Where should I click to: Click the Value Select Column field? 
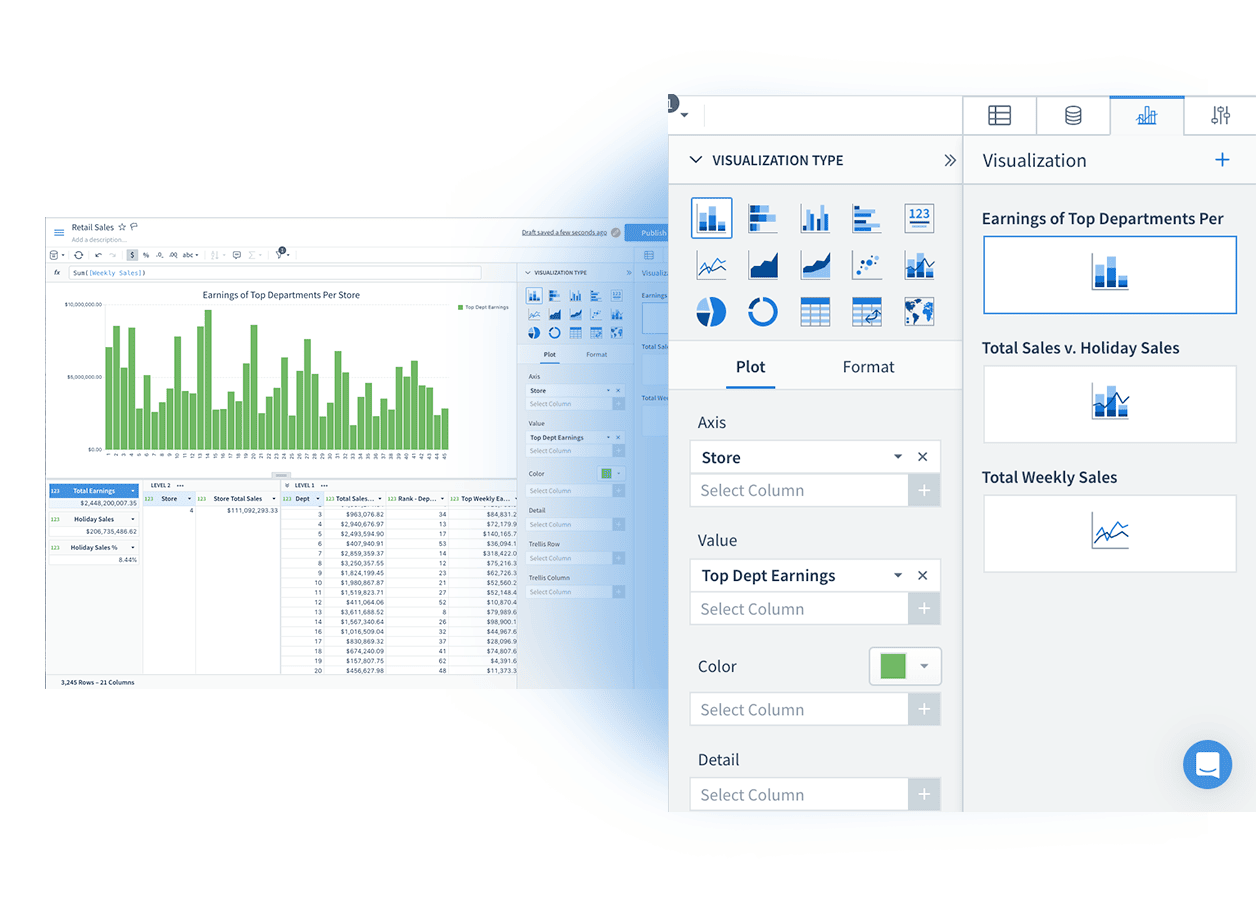[x=799, y=609]
